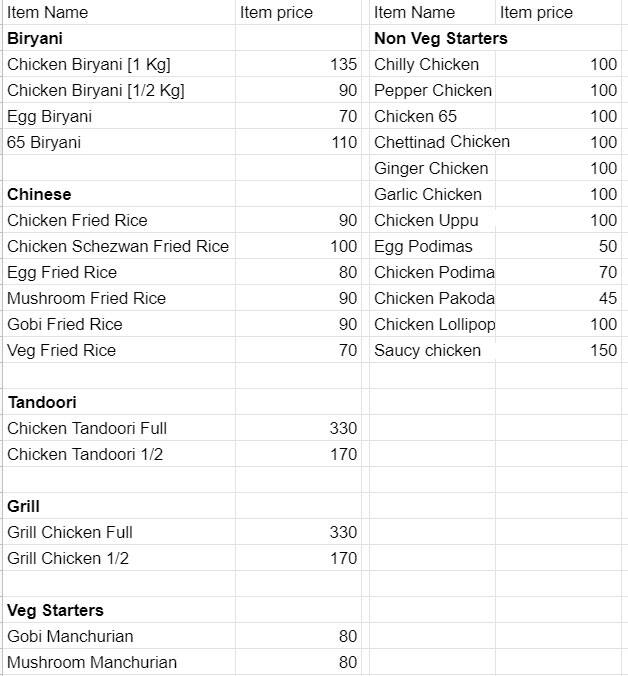Click the Mushroom Fried Rice cell
This screenshot has height=676, width=628.
86,298
